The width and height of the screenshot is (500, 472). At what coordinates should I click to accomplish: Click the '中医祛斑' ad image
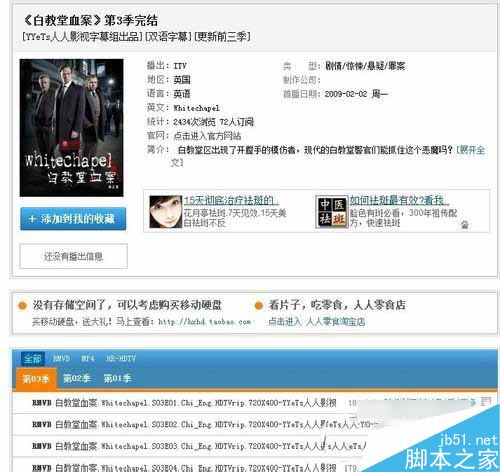click(x=332, y=212)
